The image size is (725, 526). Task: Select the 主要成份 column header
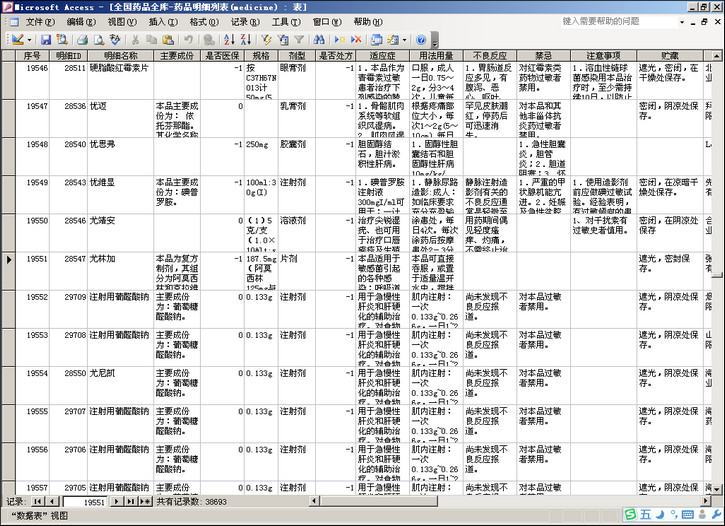tap(177, 56)
